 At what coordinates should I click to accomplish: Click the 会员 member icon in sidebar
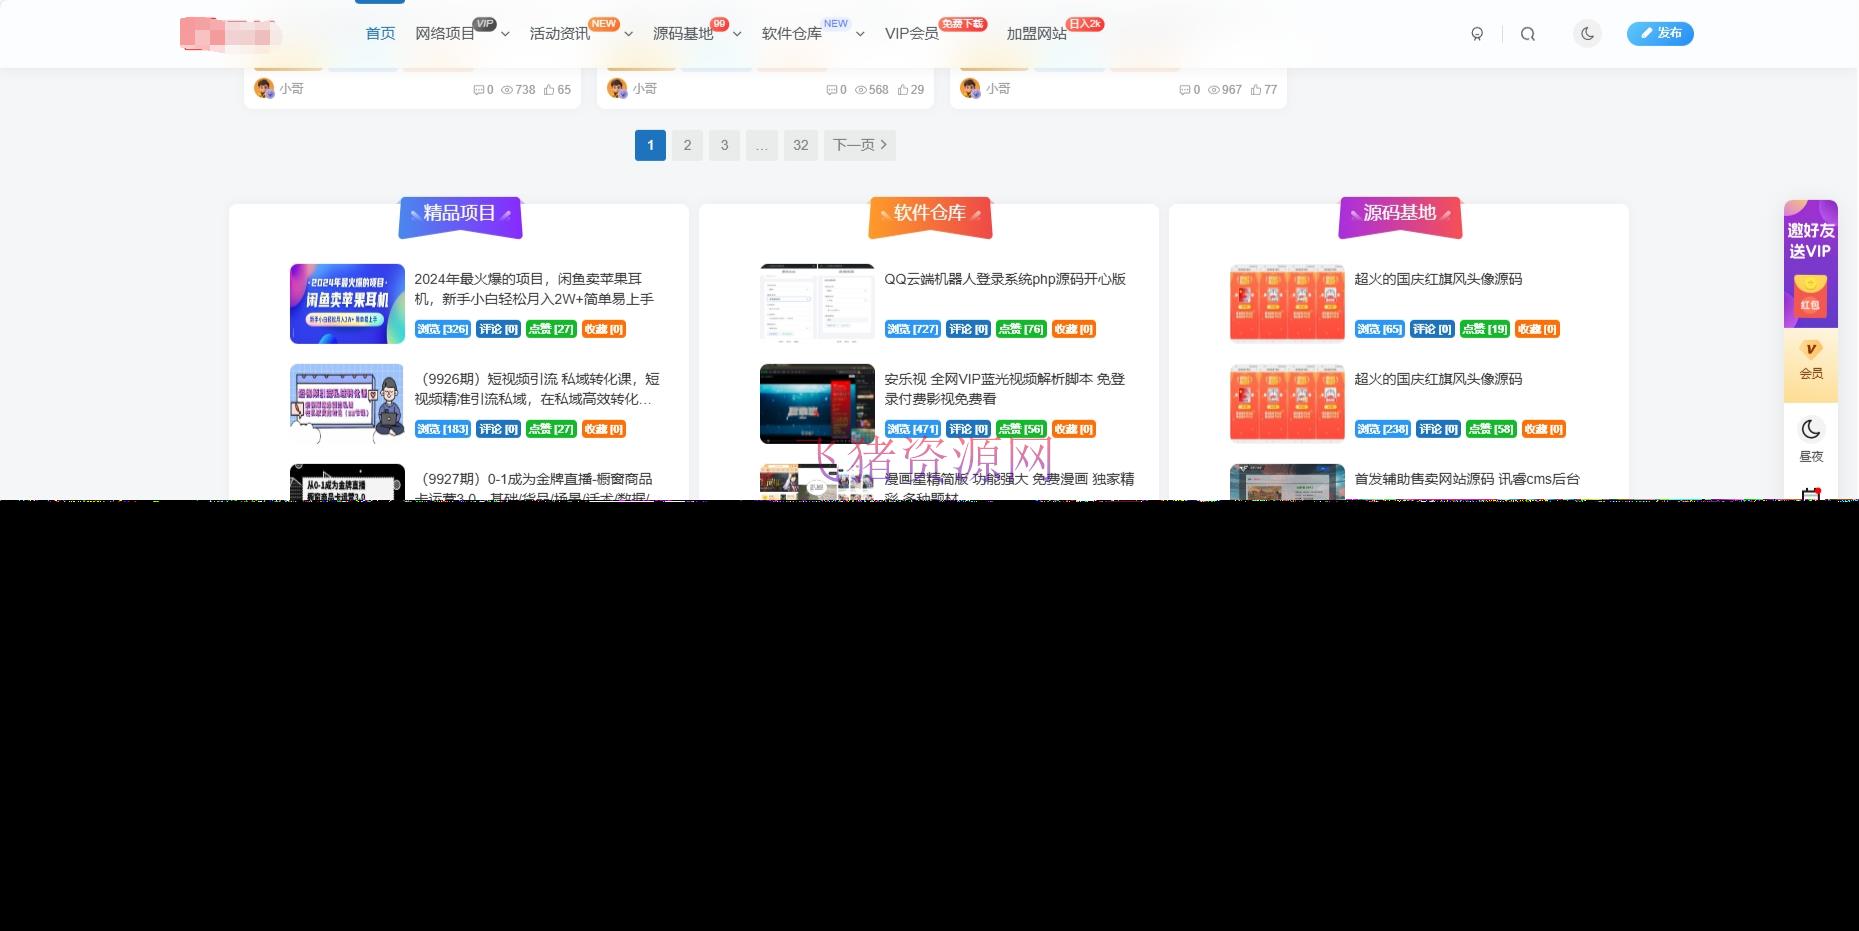coord(1810,361)
